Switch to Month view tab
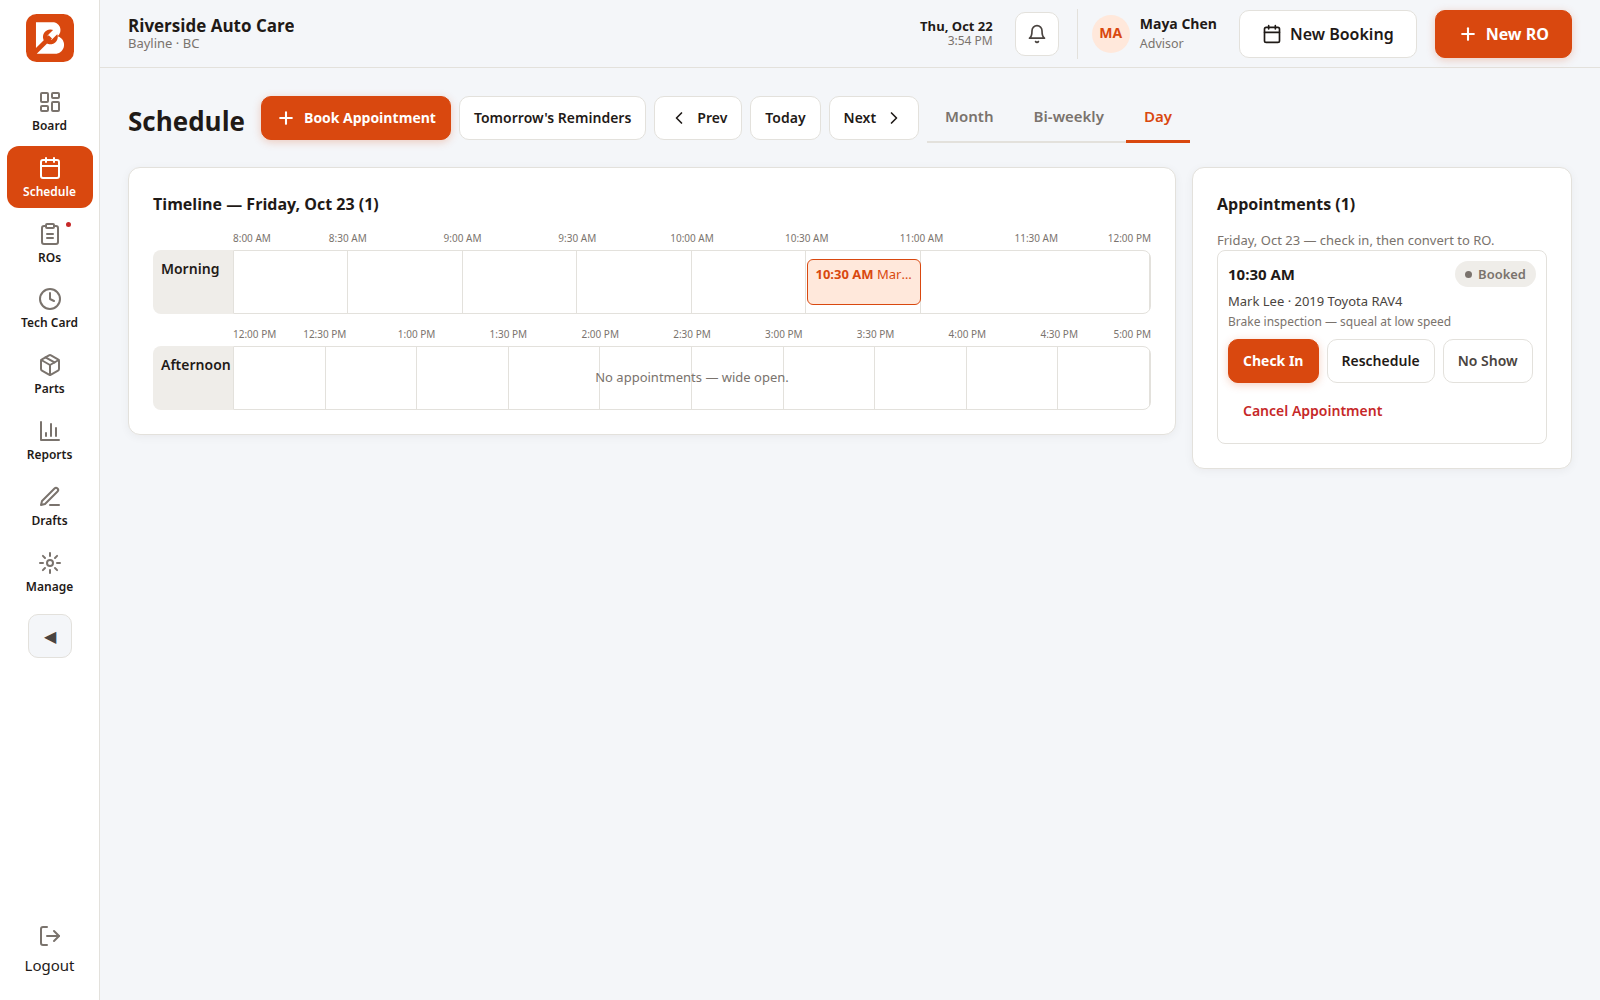Image resolution: width=1600 pixels, height=1000 pixels. pyautogui.click(x=969, y=117)
